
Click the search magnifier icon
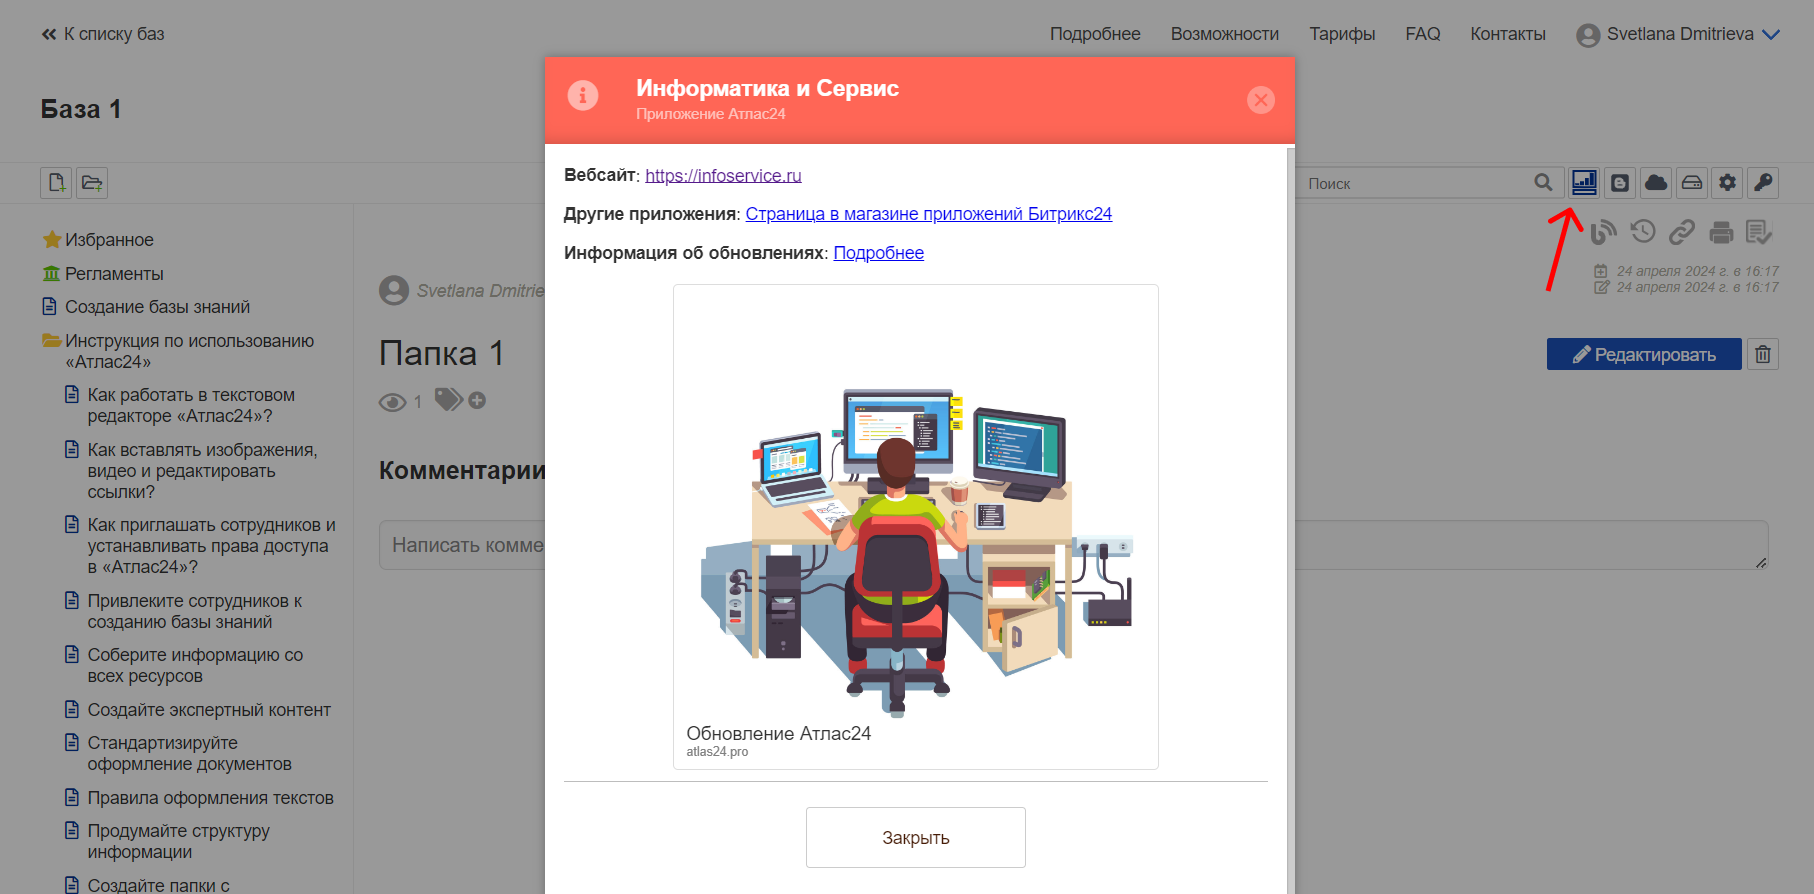(1543, 183)
